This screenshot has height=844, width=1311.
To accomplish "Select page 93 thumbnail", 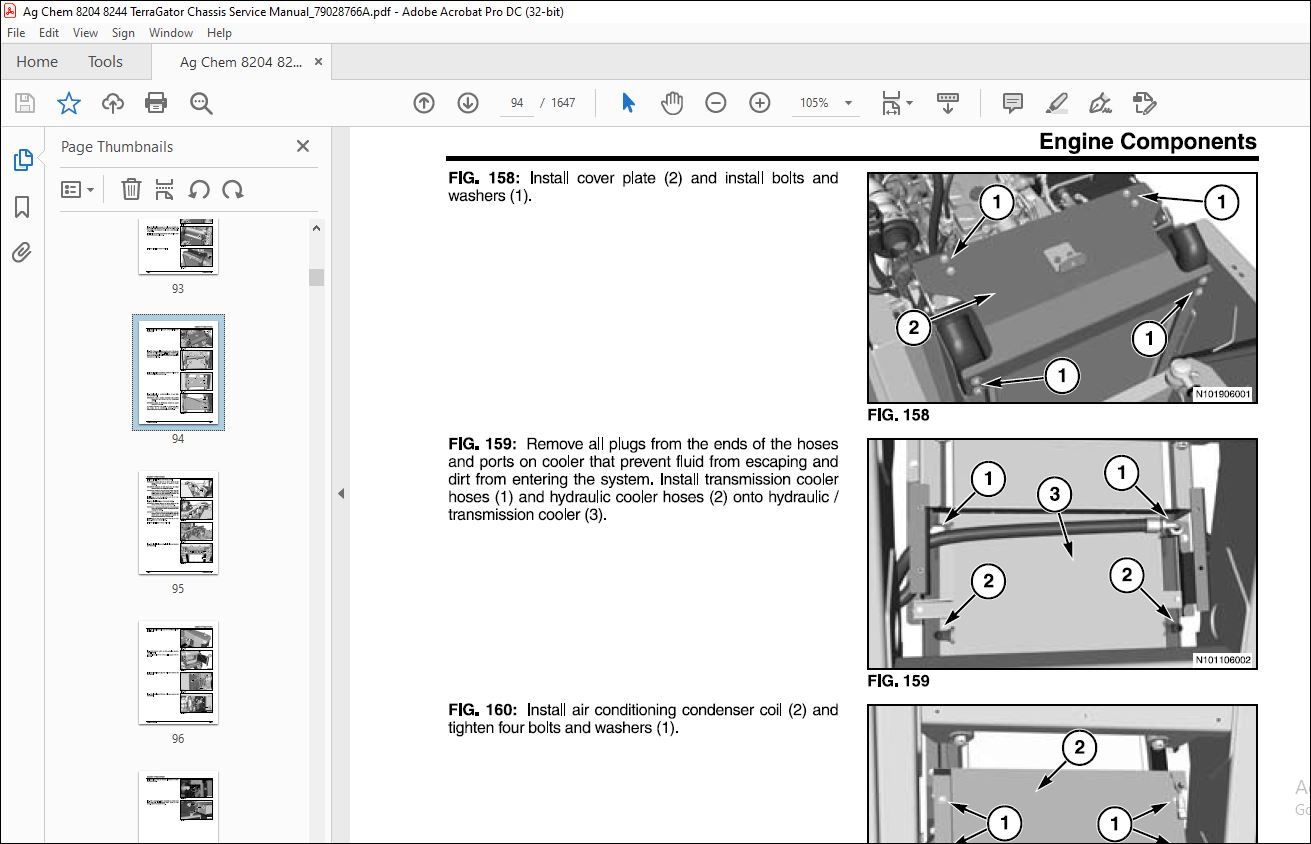I will tap(178, 247).
